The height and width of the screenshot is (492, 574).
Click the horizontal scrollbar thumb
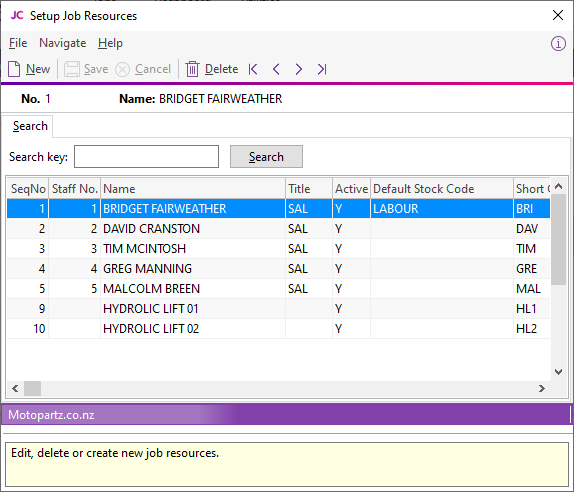click(32, 388)
